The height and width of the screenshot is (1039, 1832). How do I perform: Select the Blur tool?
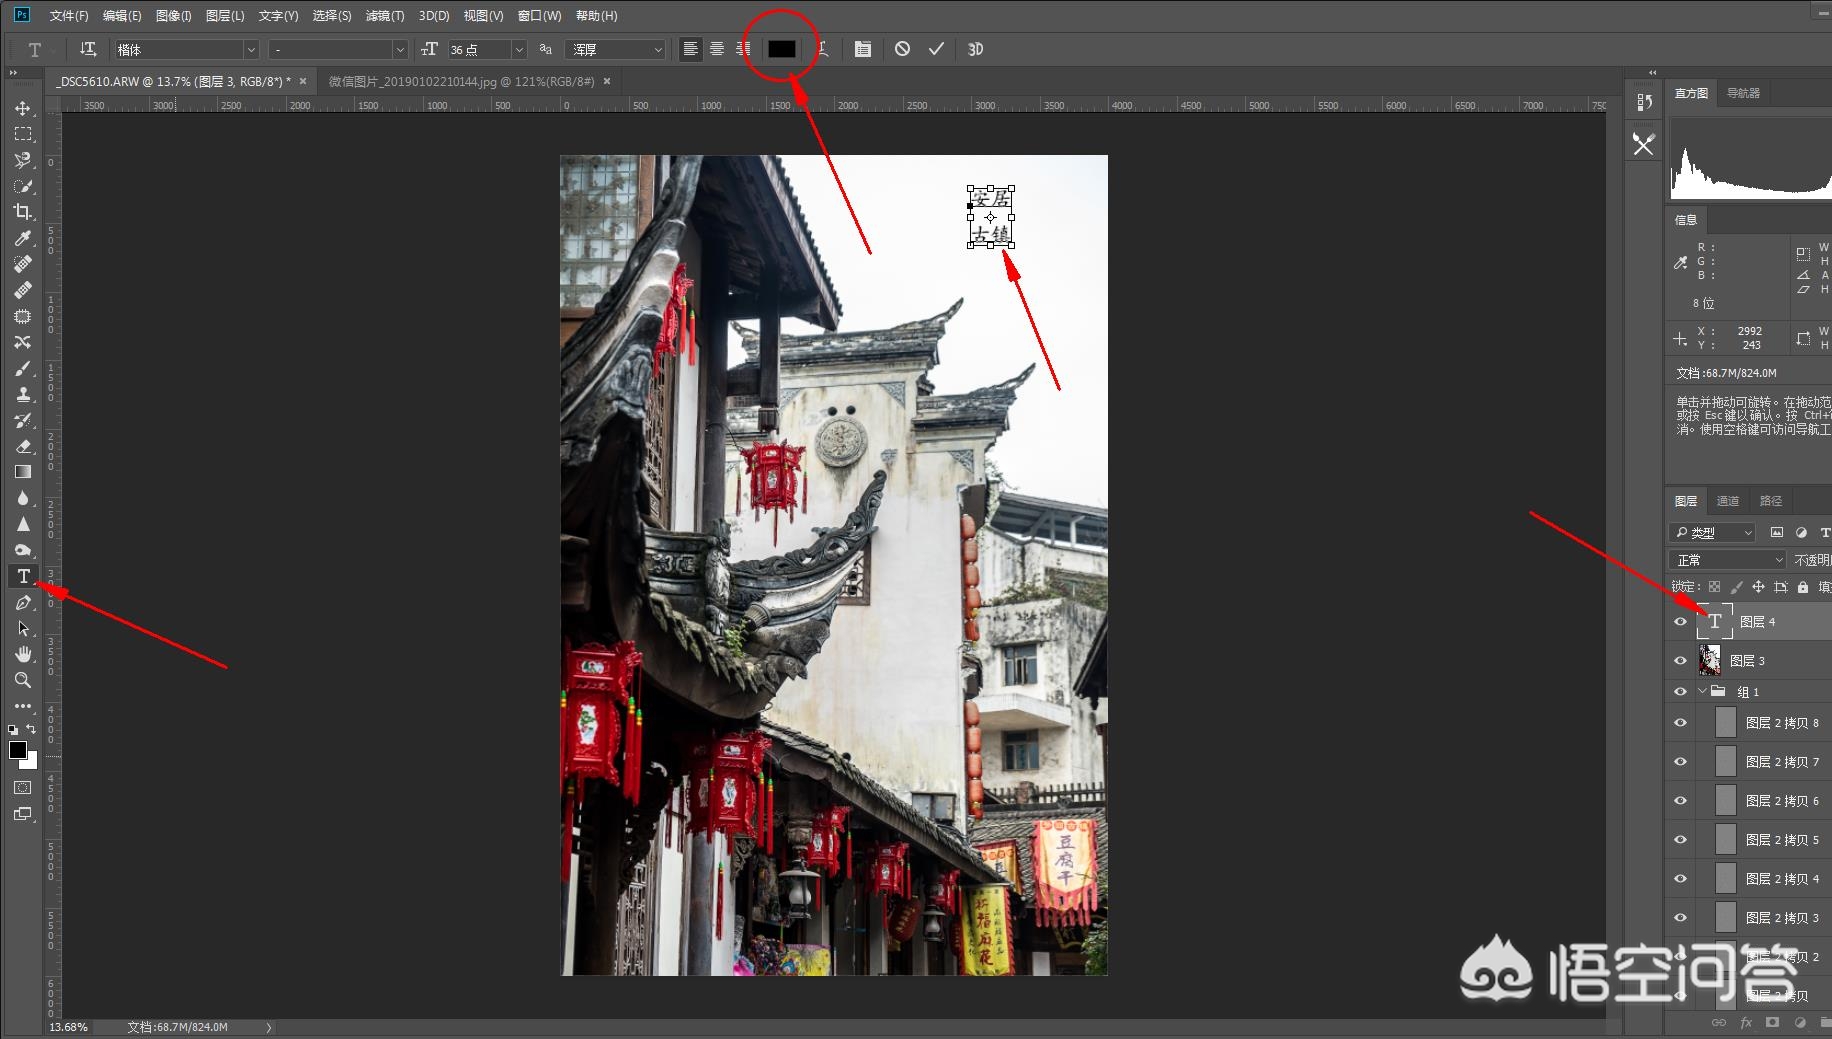point(23,498)
